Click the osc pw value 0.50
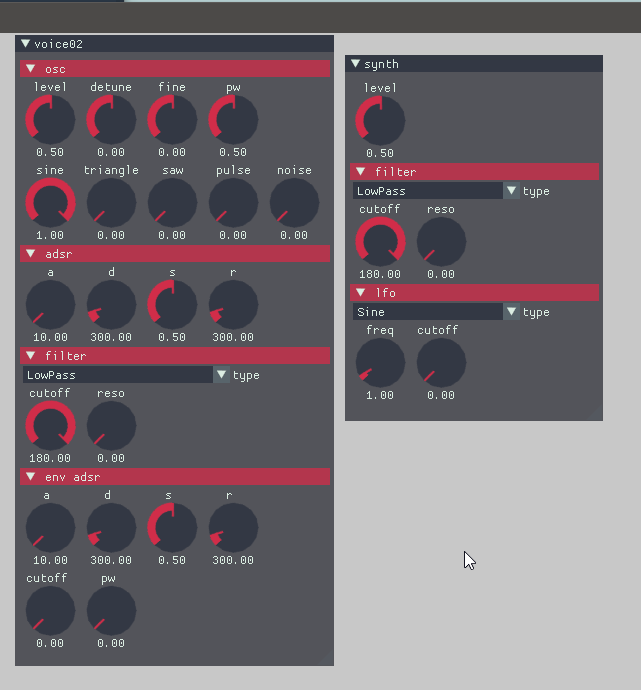This screenshot has height=690, width=641. click(x=233, y=152)
